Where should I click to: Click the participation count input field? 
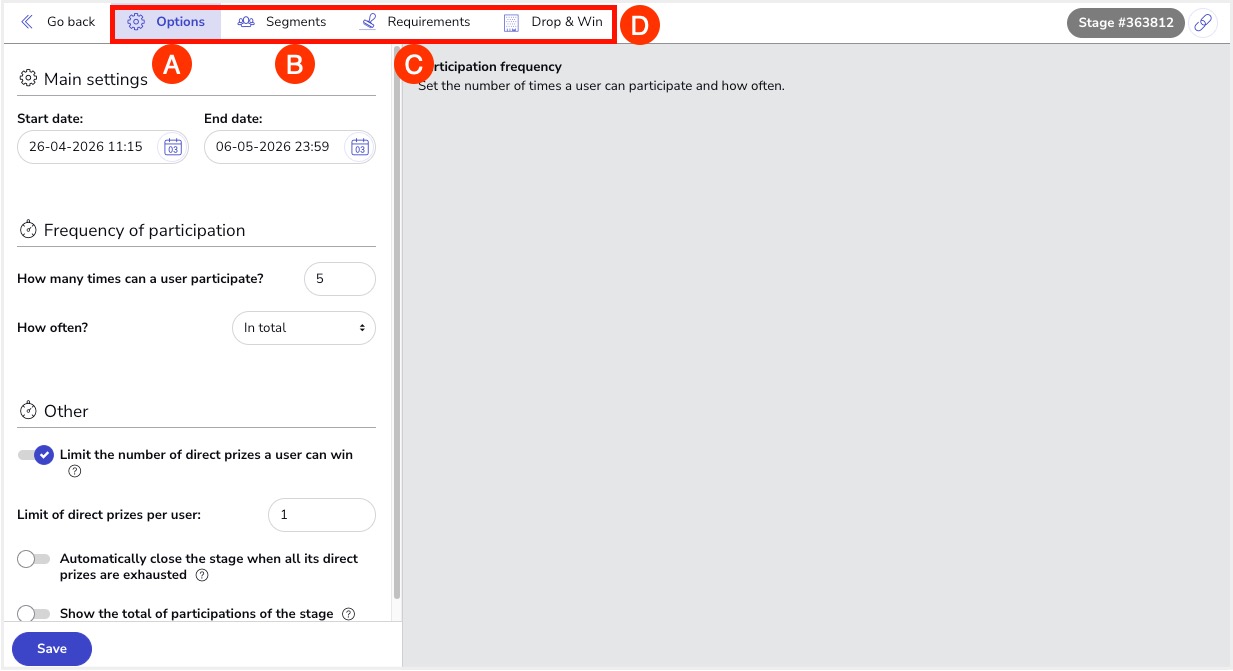339,279
